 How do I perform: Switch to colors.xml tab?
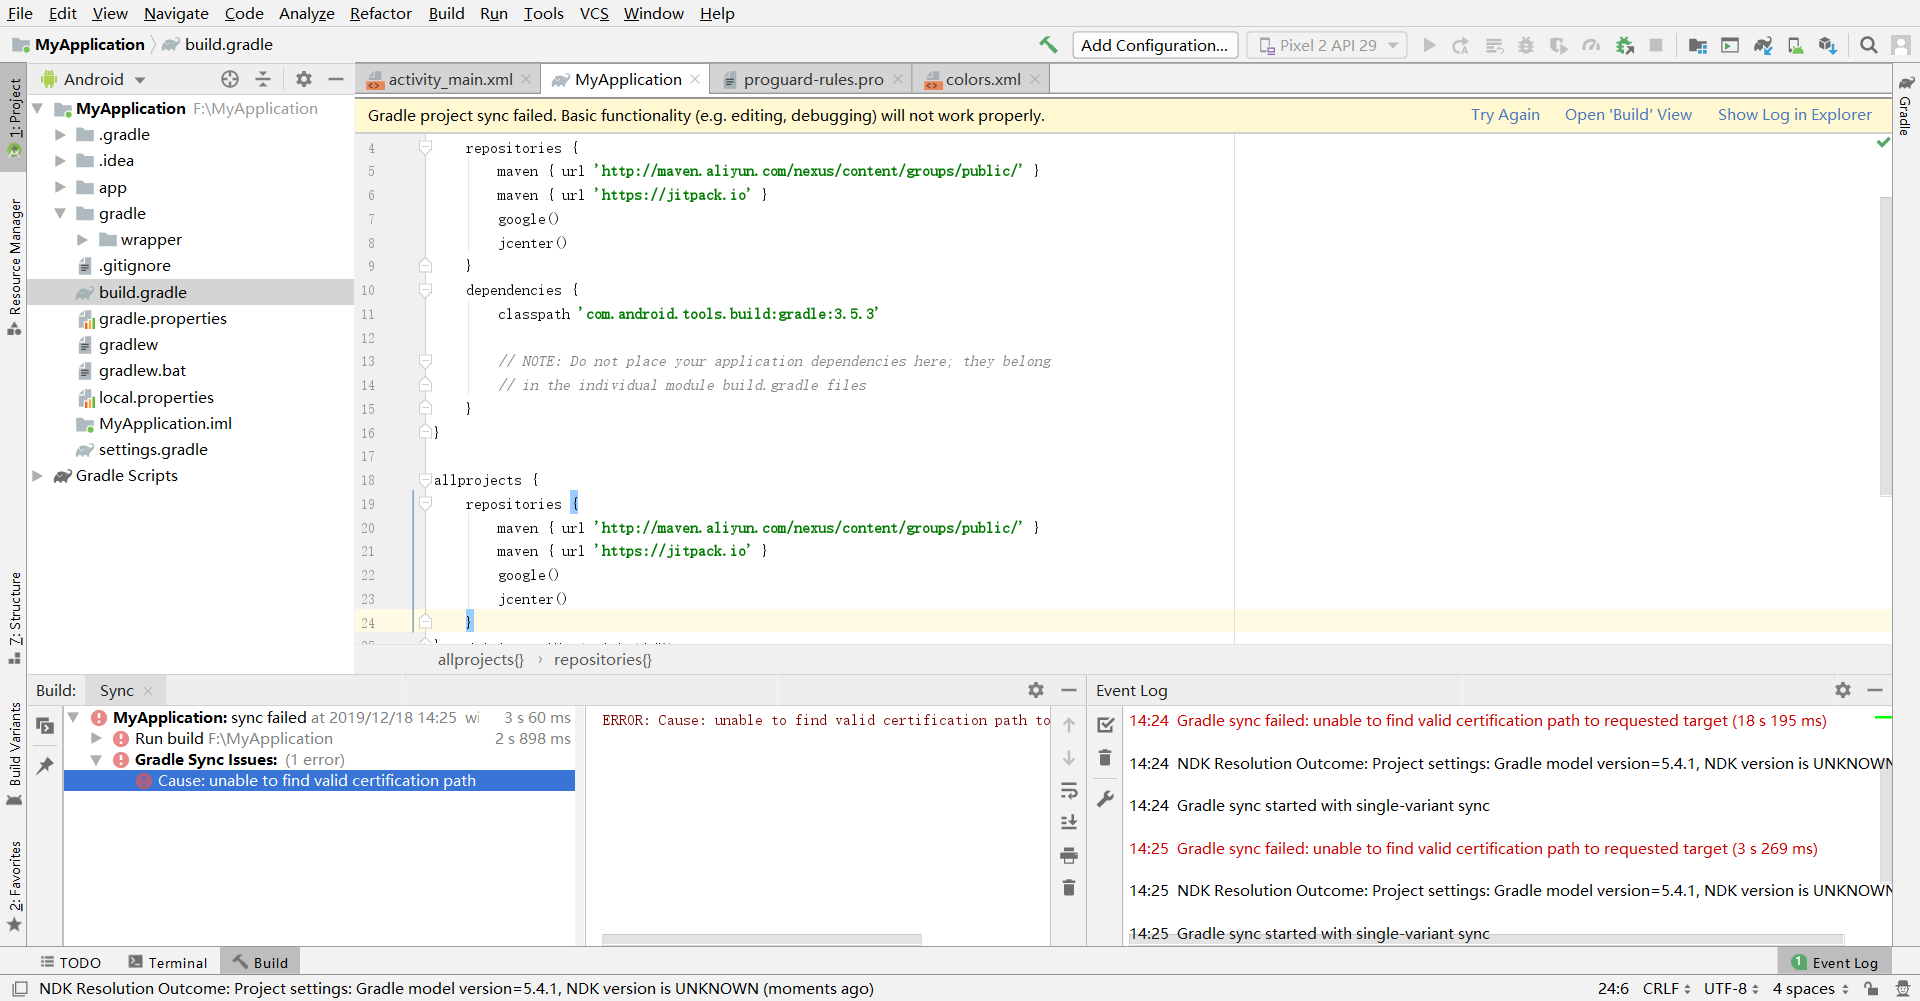982,79
